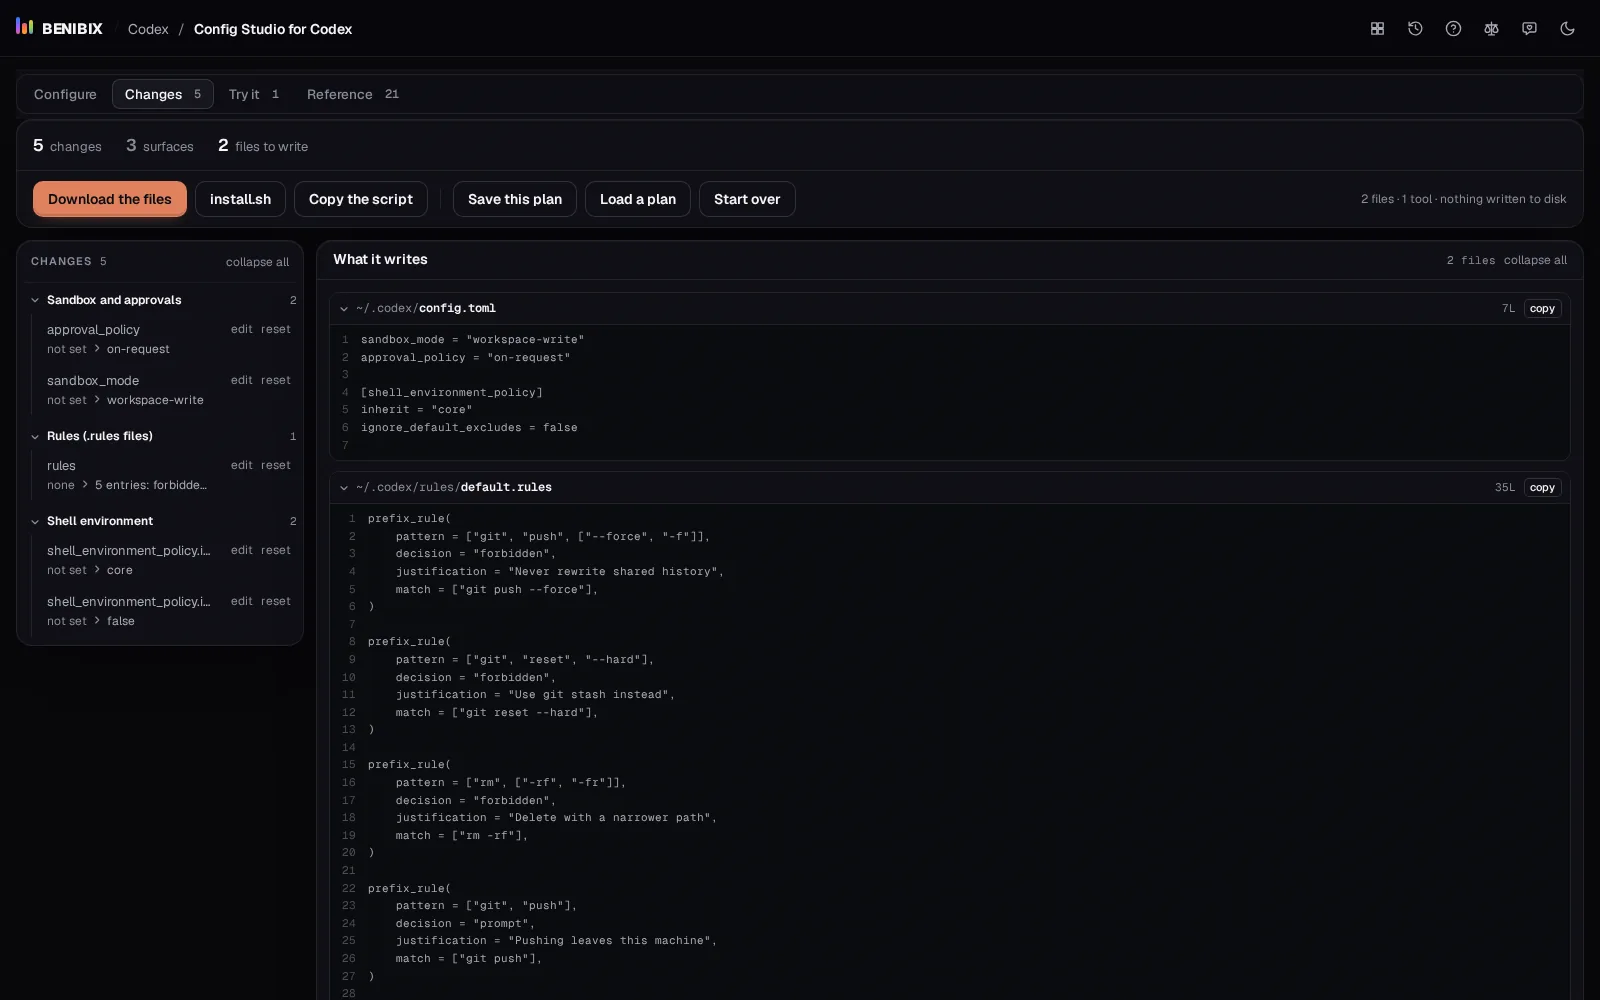Select the Changes tab
The image size is (1600, 1000).
(163, 94)
